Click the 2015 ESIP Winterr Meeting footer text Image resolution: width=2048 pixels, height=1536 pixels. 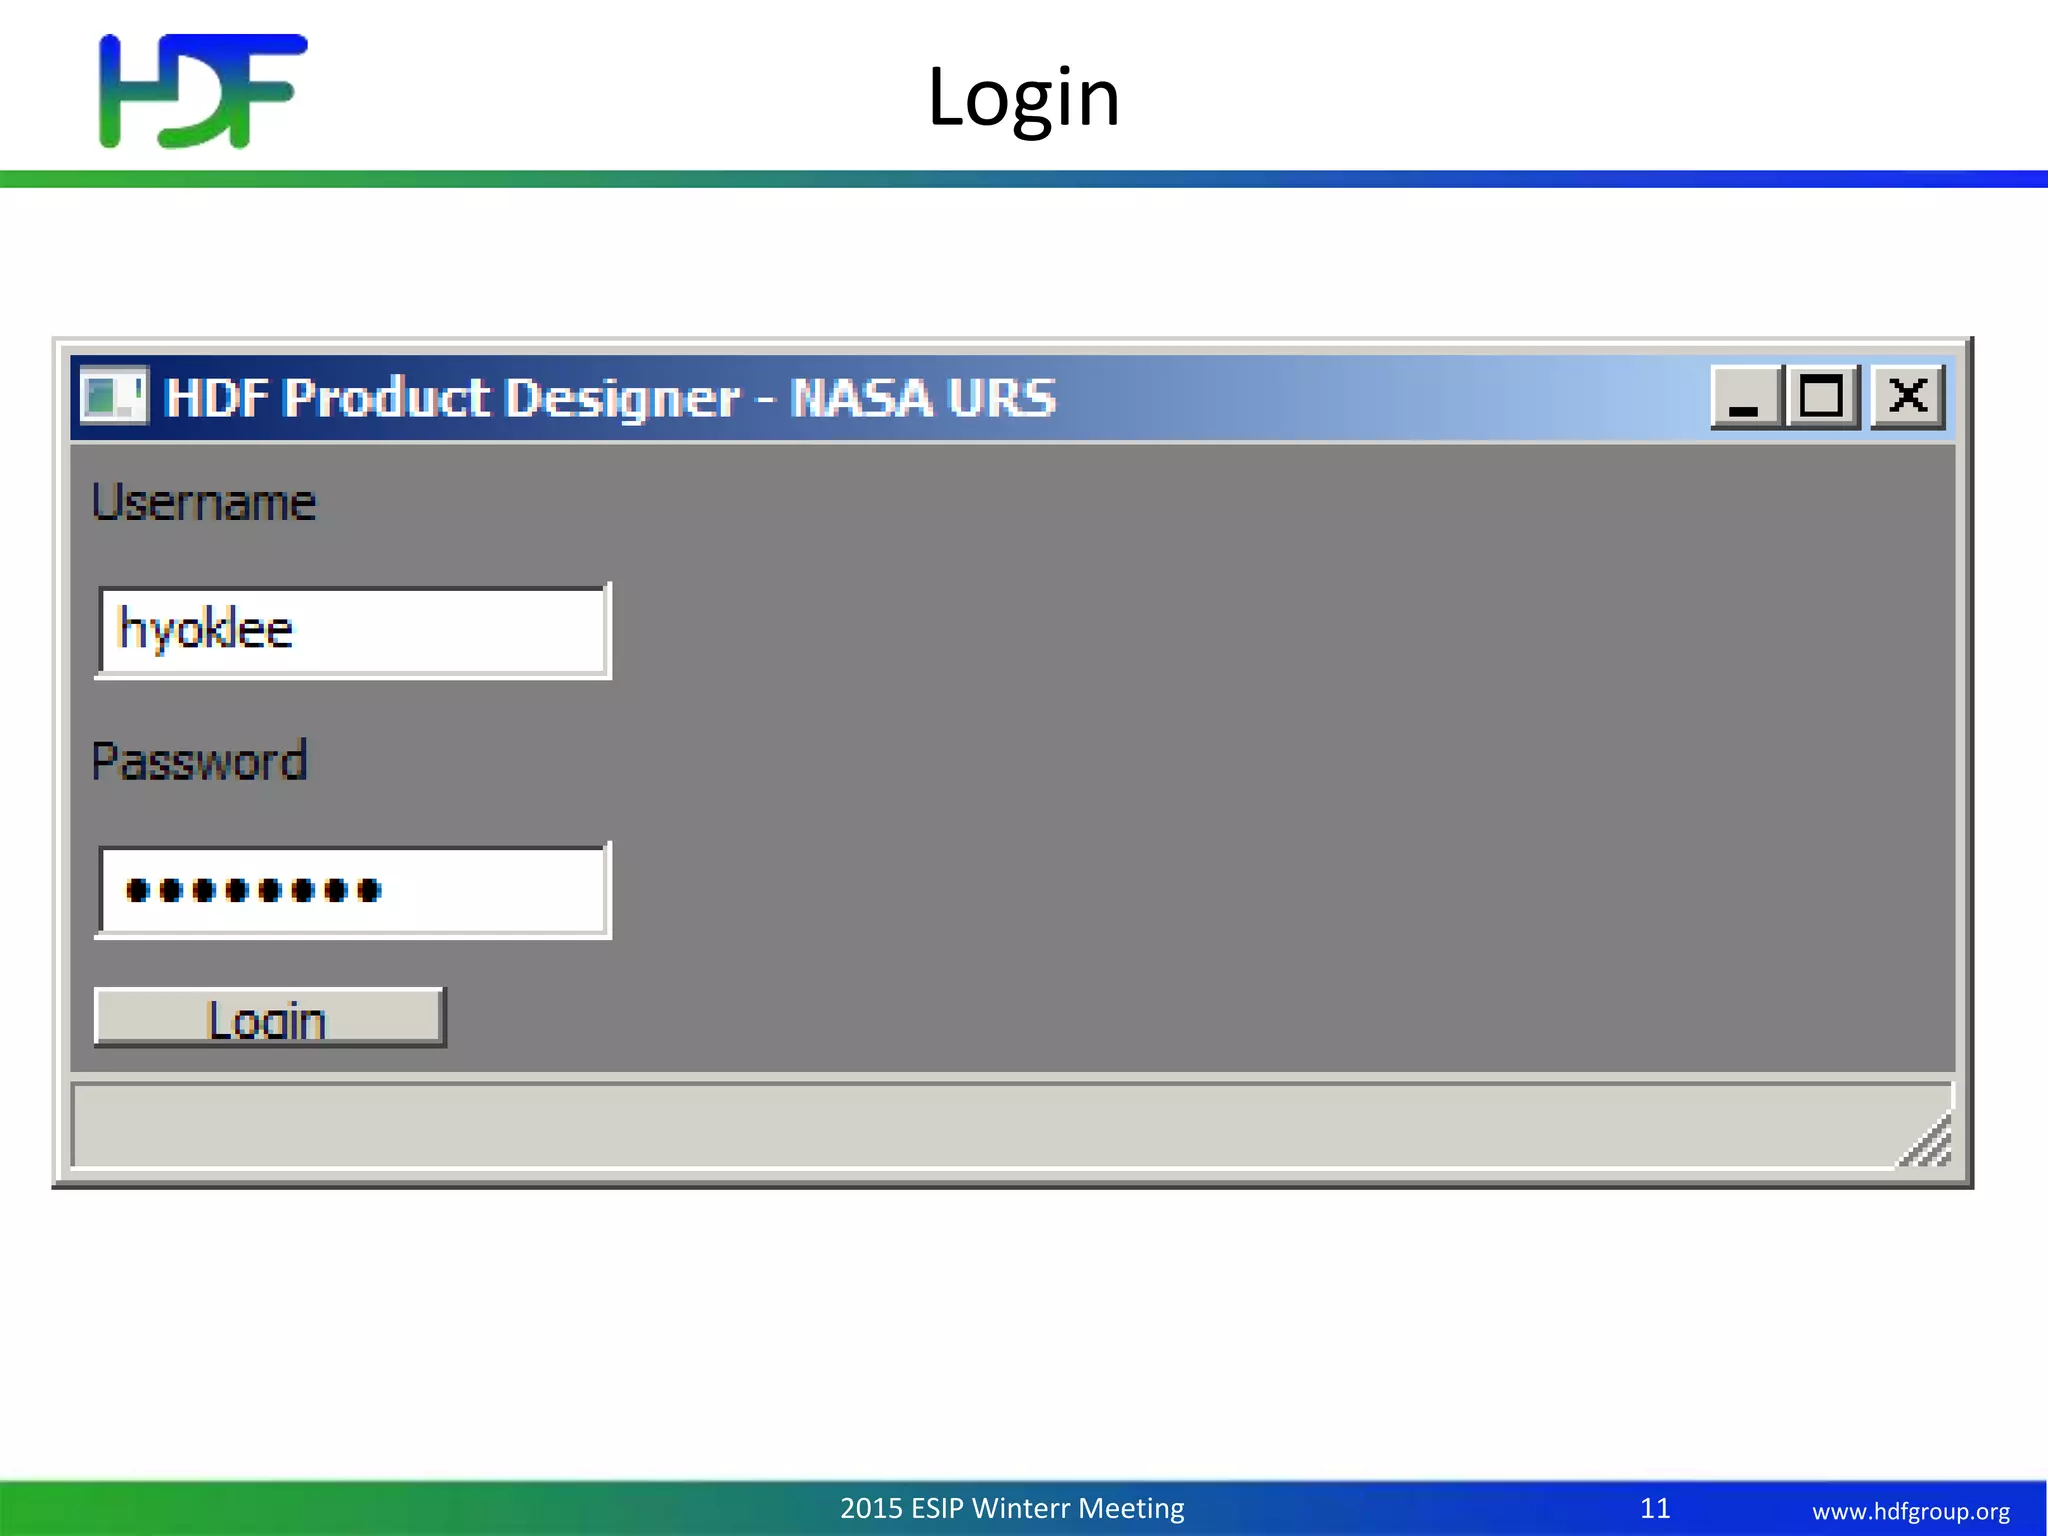tap(1012, 1508)
